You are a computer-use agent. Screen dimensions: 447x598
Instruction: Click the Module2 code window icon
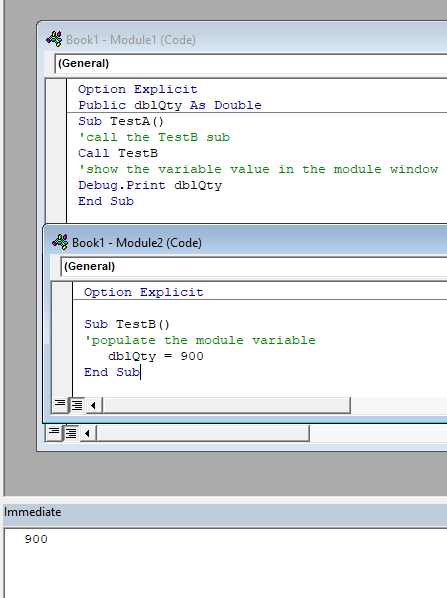coord(60,242)
